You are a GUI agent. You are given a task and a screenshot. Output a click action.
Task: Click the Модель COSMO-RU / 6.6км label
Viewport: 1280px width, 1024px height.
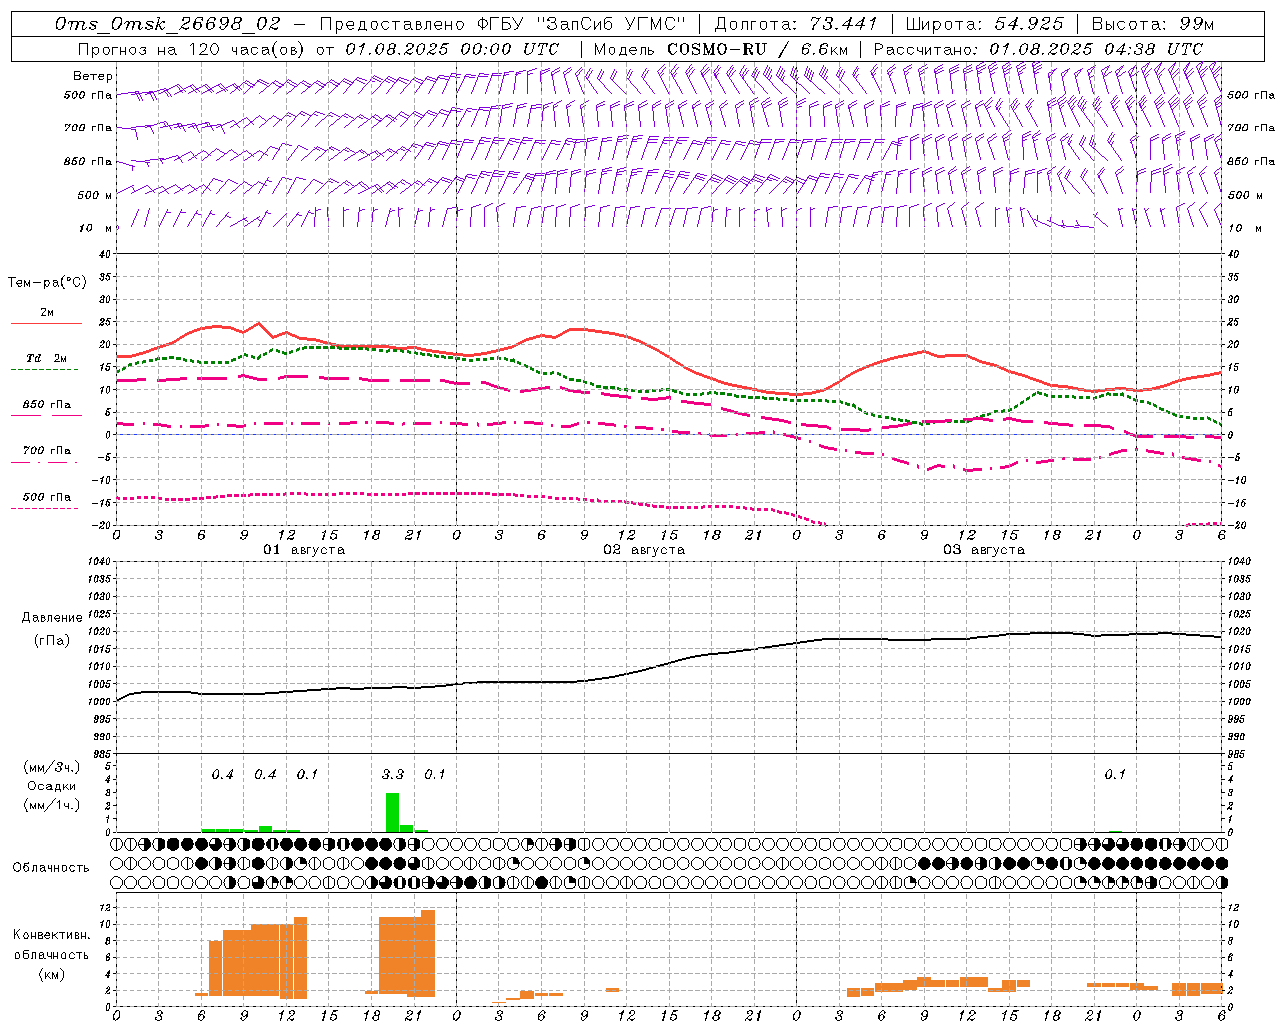[721, 49]
